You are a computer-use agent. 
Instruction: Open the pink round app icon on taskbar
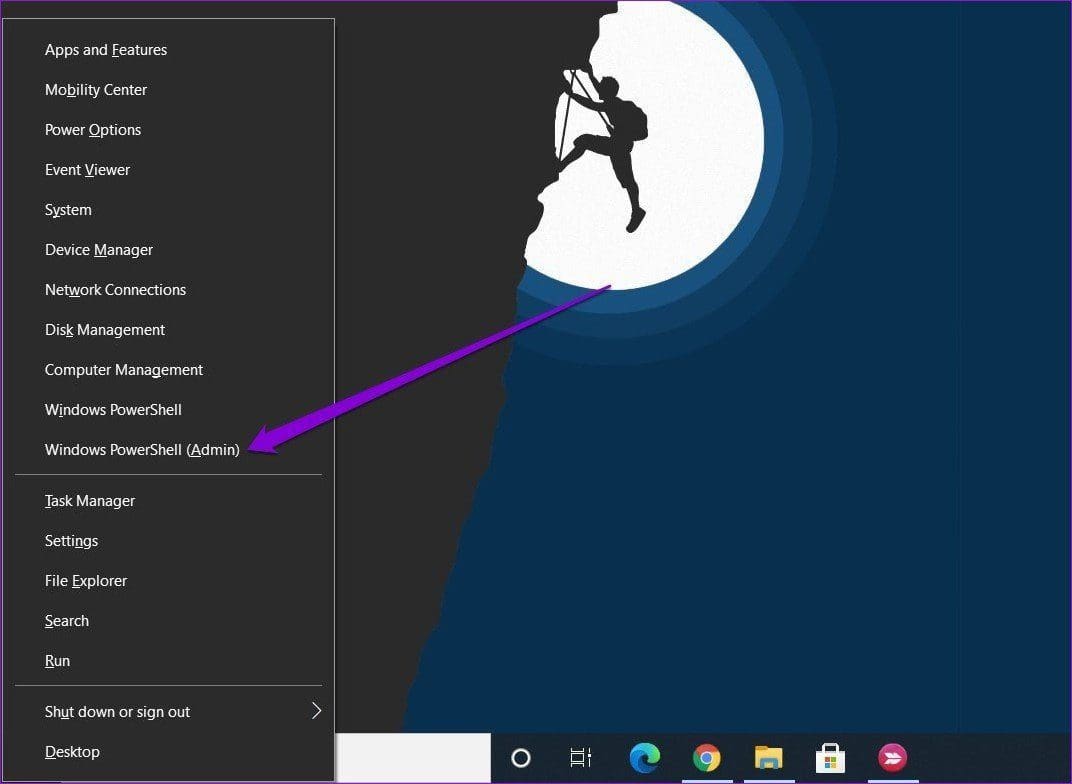click(892, 757)
